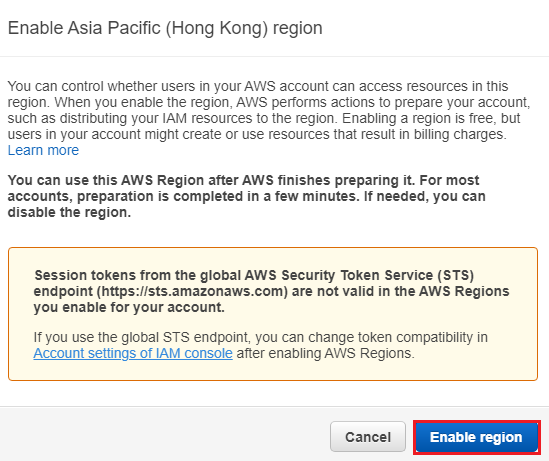Click the words you enable for your account

(x=129, y=307)
